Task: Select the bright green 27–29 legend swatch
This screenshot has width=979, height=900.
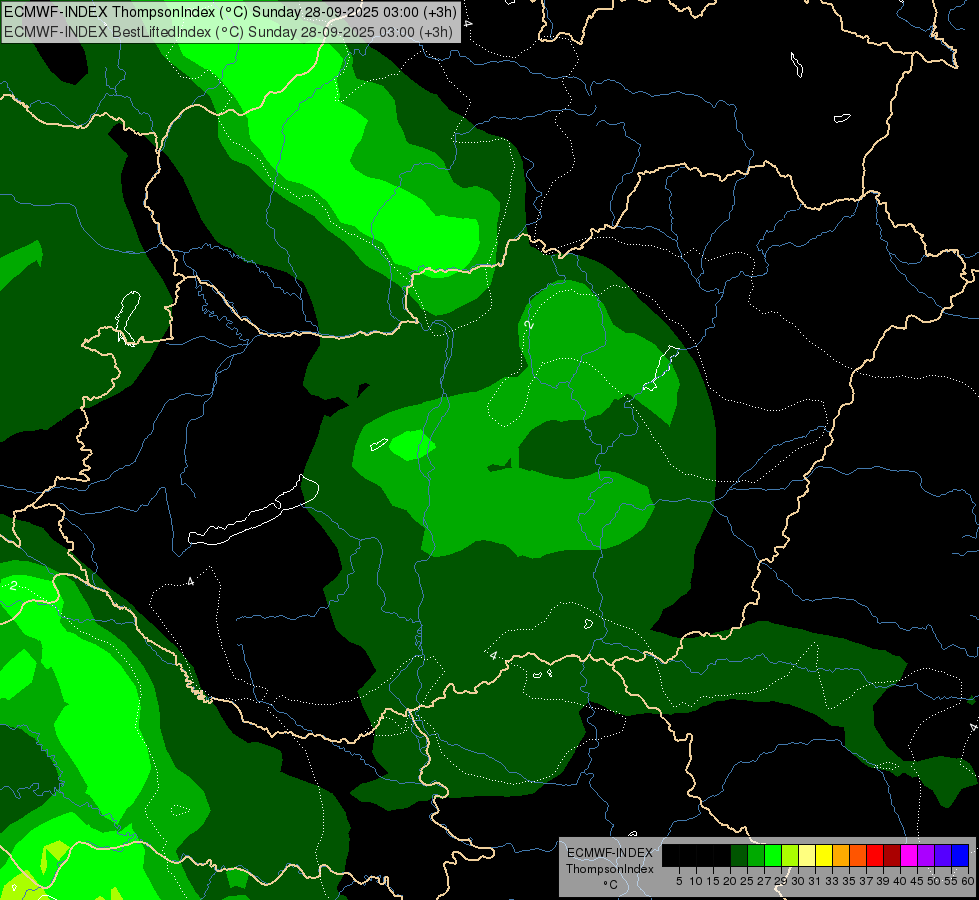Action: point(773,855)
